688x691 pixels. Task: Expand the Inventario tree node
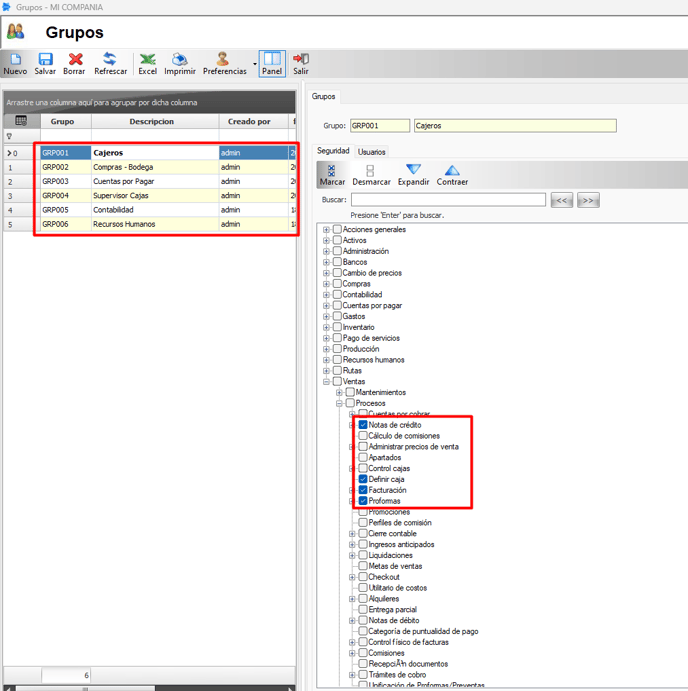click(326, 327)
